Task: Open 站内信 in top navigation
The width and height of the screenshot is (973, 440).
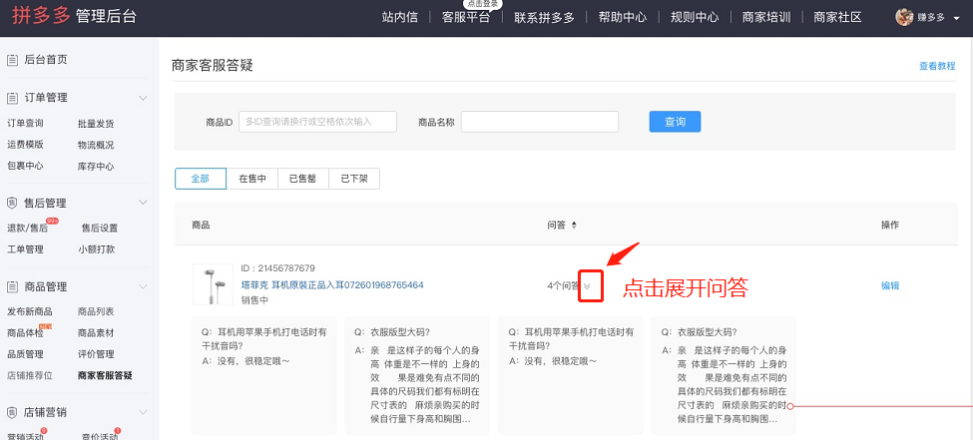Action: click(x=400, y=17)
